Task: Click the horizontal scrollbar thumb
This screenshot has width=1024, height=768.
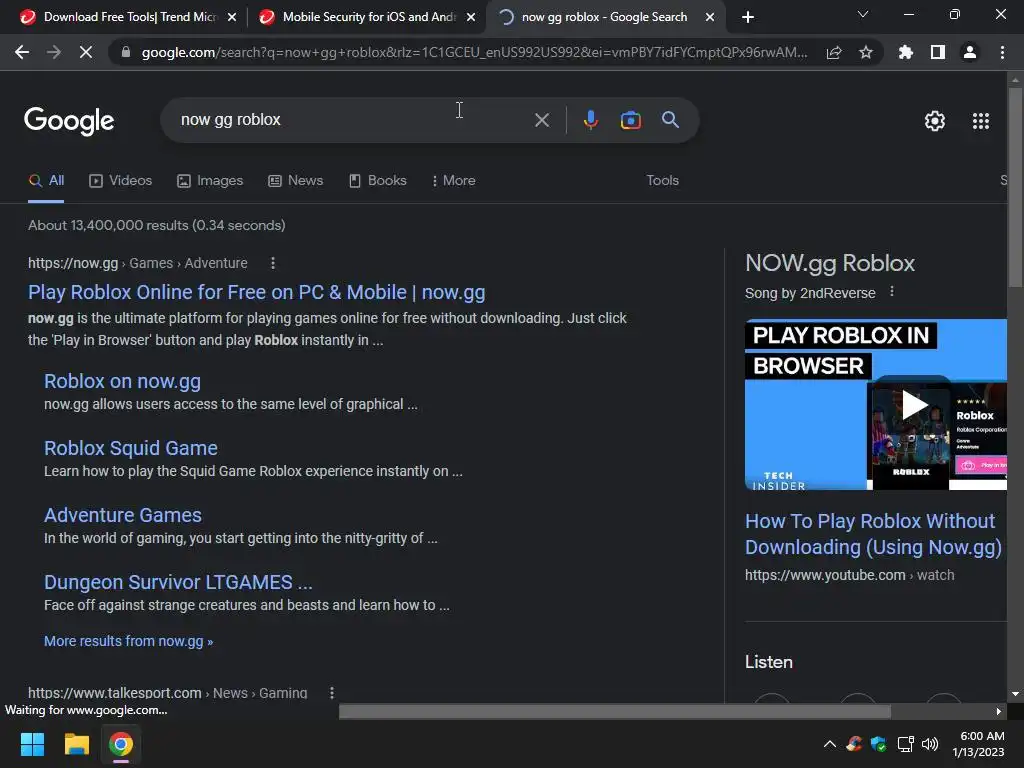Action: (x=615, y=711)
